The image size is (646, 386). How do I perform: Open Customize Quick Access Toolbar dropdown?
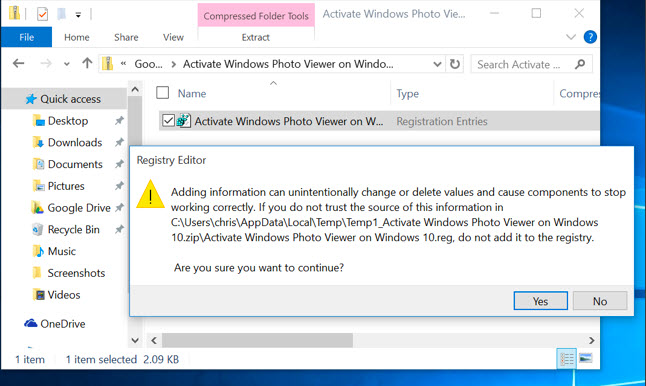coord(78,15)
